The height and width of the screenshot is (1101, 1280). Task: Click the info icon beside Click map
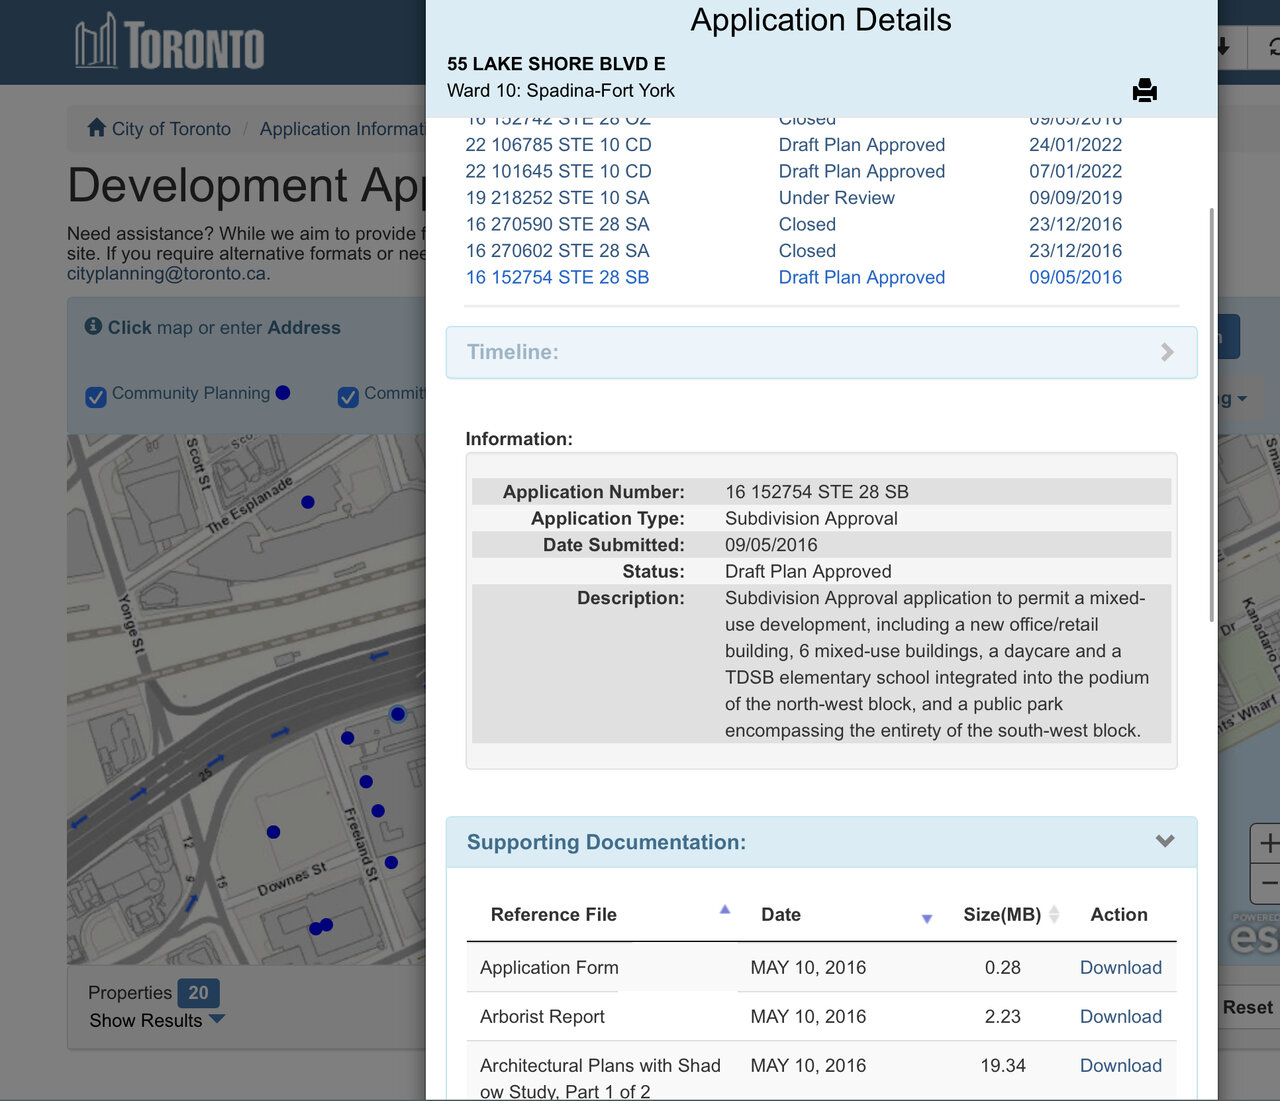click(x=93, y=326)
